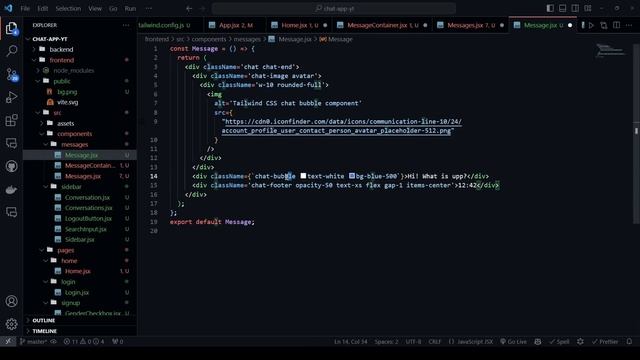Open the File menu
640x360 pixels.
pos(25,8)
